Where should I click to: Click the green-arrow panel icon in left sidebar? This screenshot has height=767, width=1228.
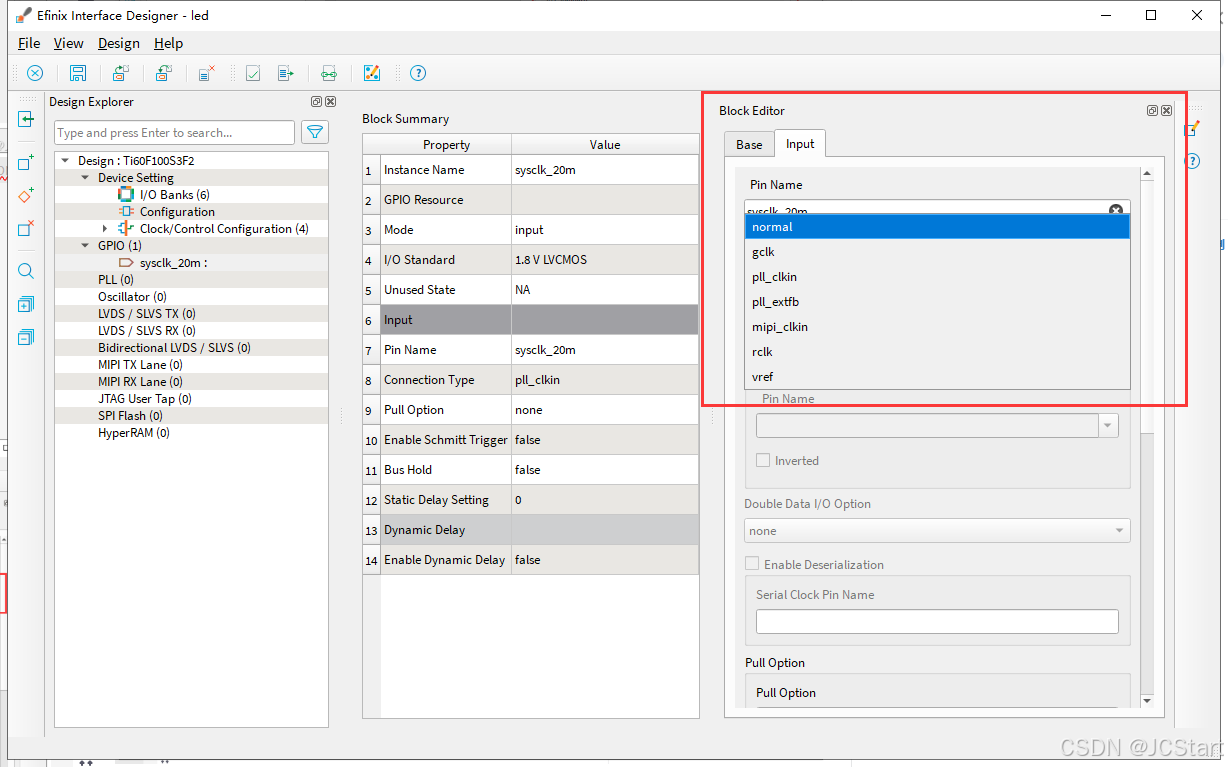[27, 119]
